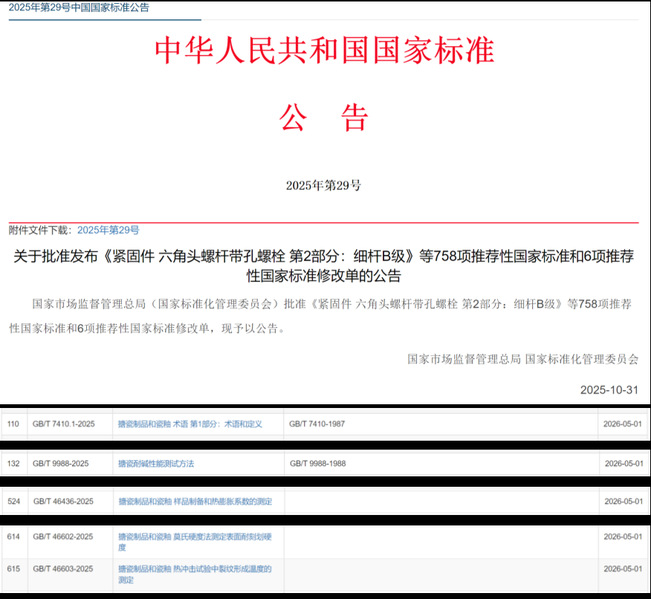The height and width of the screenshot is (599, 651).
Task: Click standard number GB/T 9988-2025
Action: click(61, 463)
